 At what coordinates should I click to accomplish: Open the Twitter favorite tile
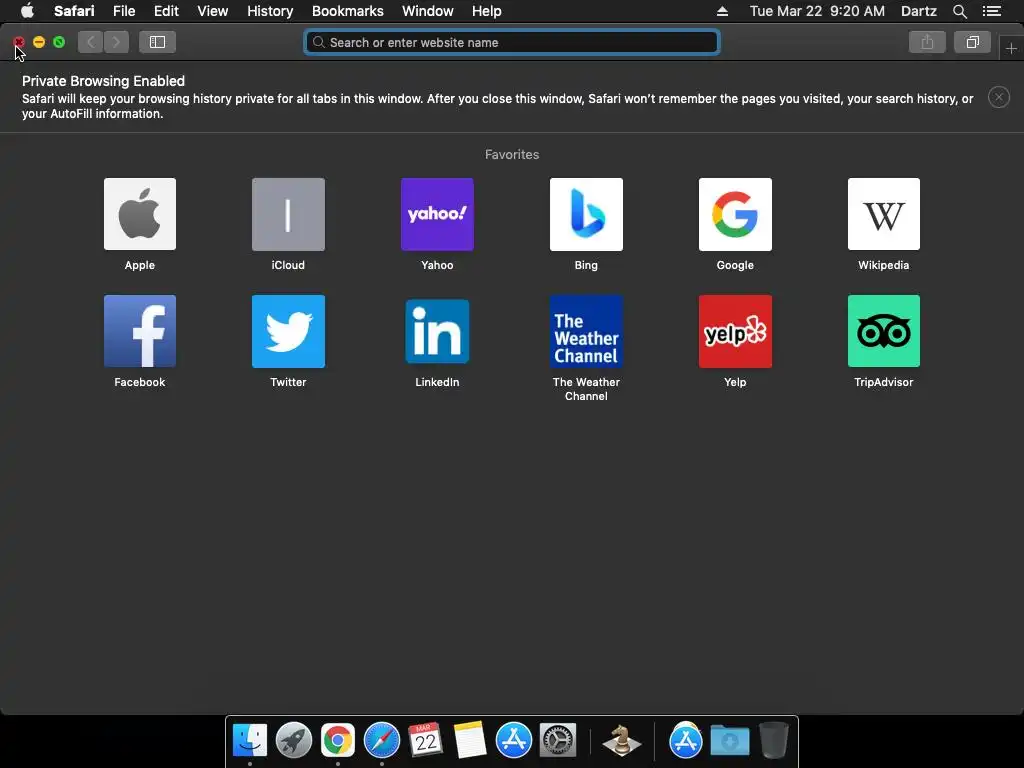[288, 331]
